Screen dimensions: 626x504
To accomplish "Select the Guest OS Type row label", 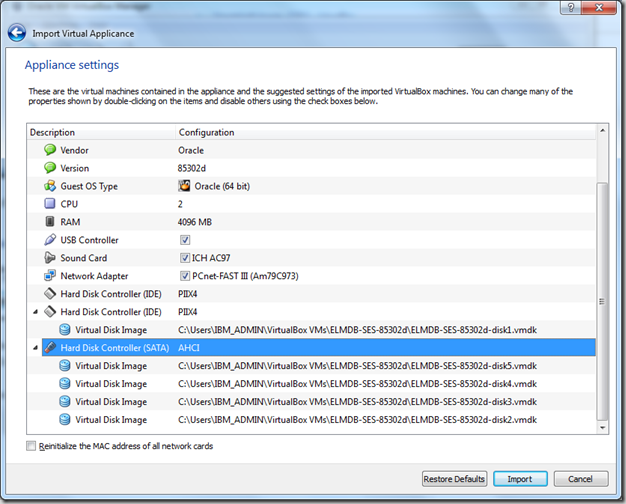I will [x=89, y=186].
